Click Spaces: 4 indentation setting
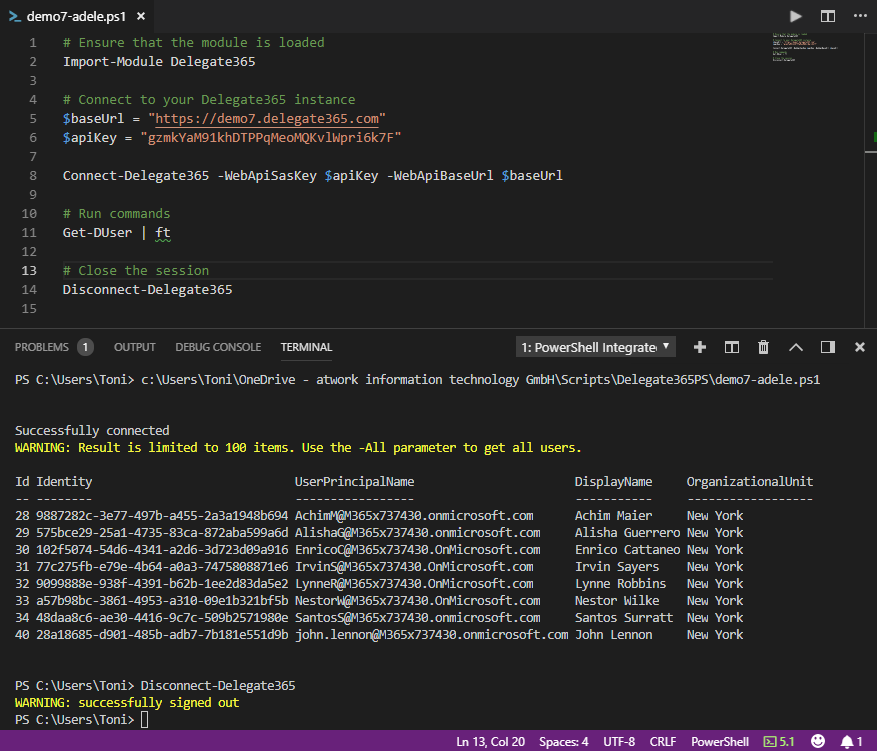 [564, 741]
